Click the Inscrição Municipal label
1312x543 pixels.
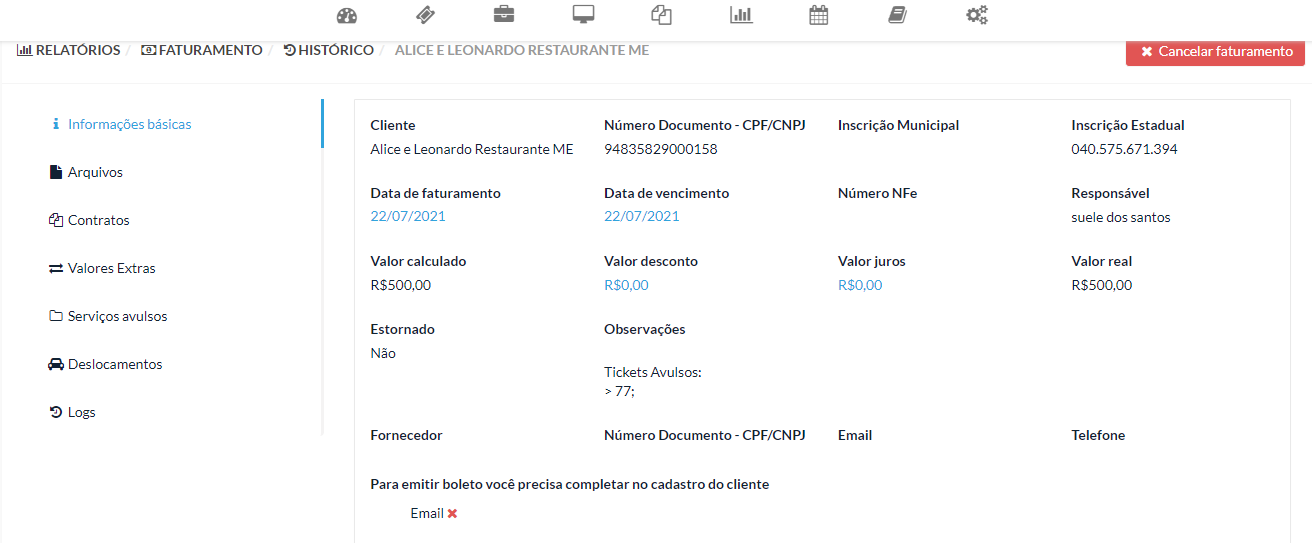pyautogui.click(x=898, y=125)
